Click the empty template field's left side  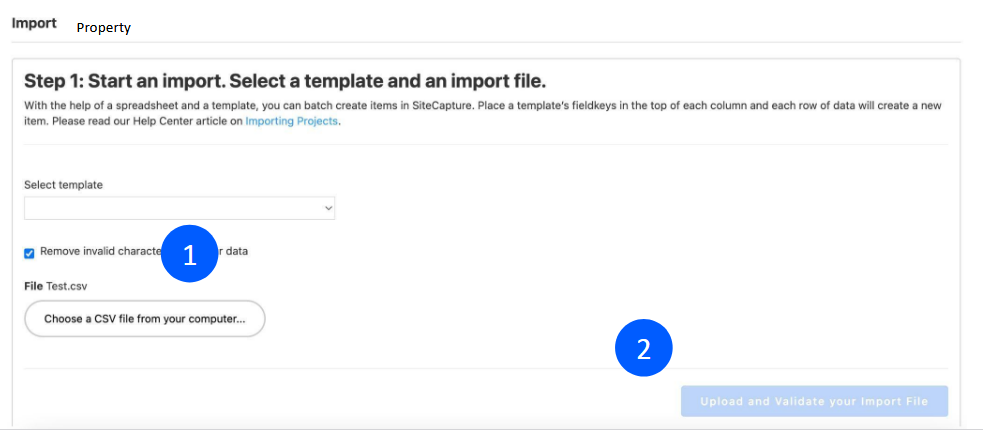(60, 208)
